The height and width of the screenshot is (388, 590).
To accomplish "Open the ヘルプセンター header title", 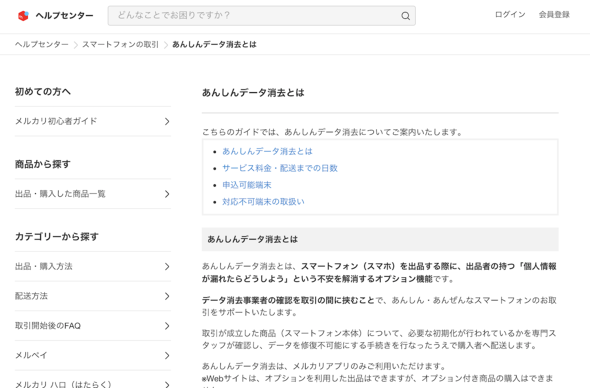I will click(x=64, y=15).
